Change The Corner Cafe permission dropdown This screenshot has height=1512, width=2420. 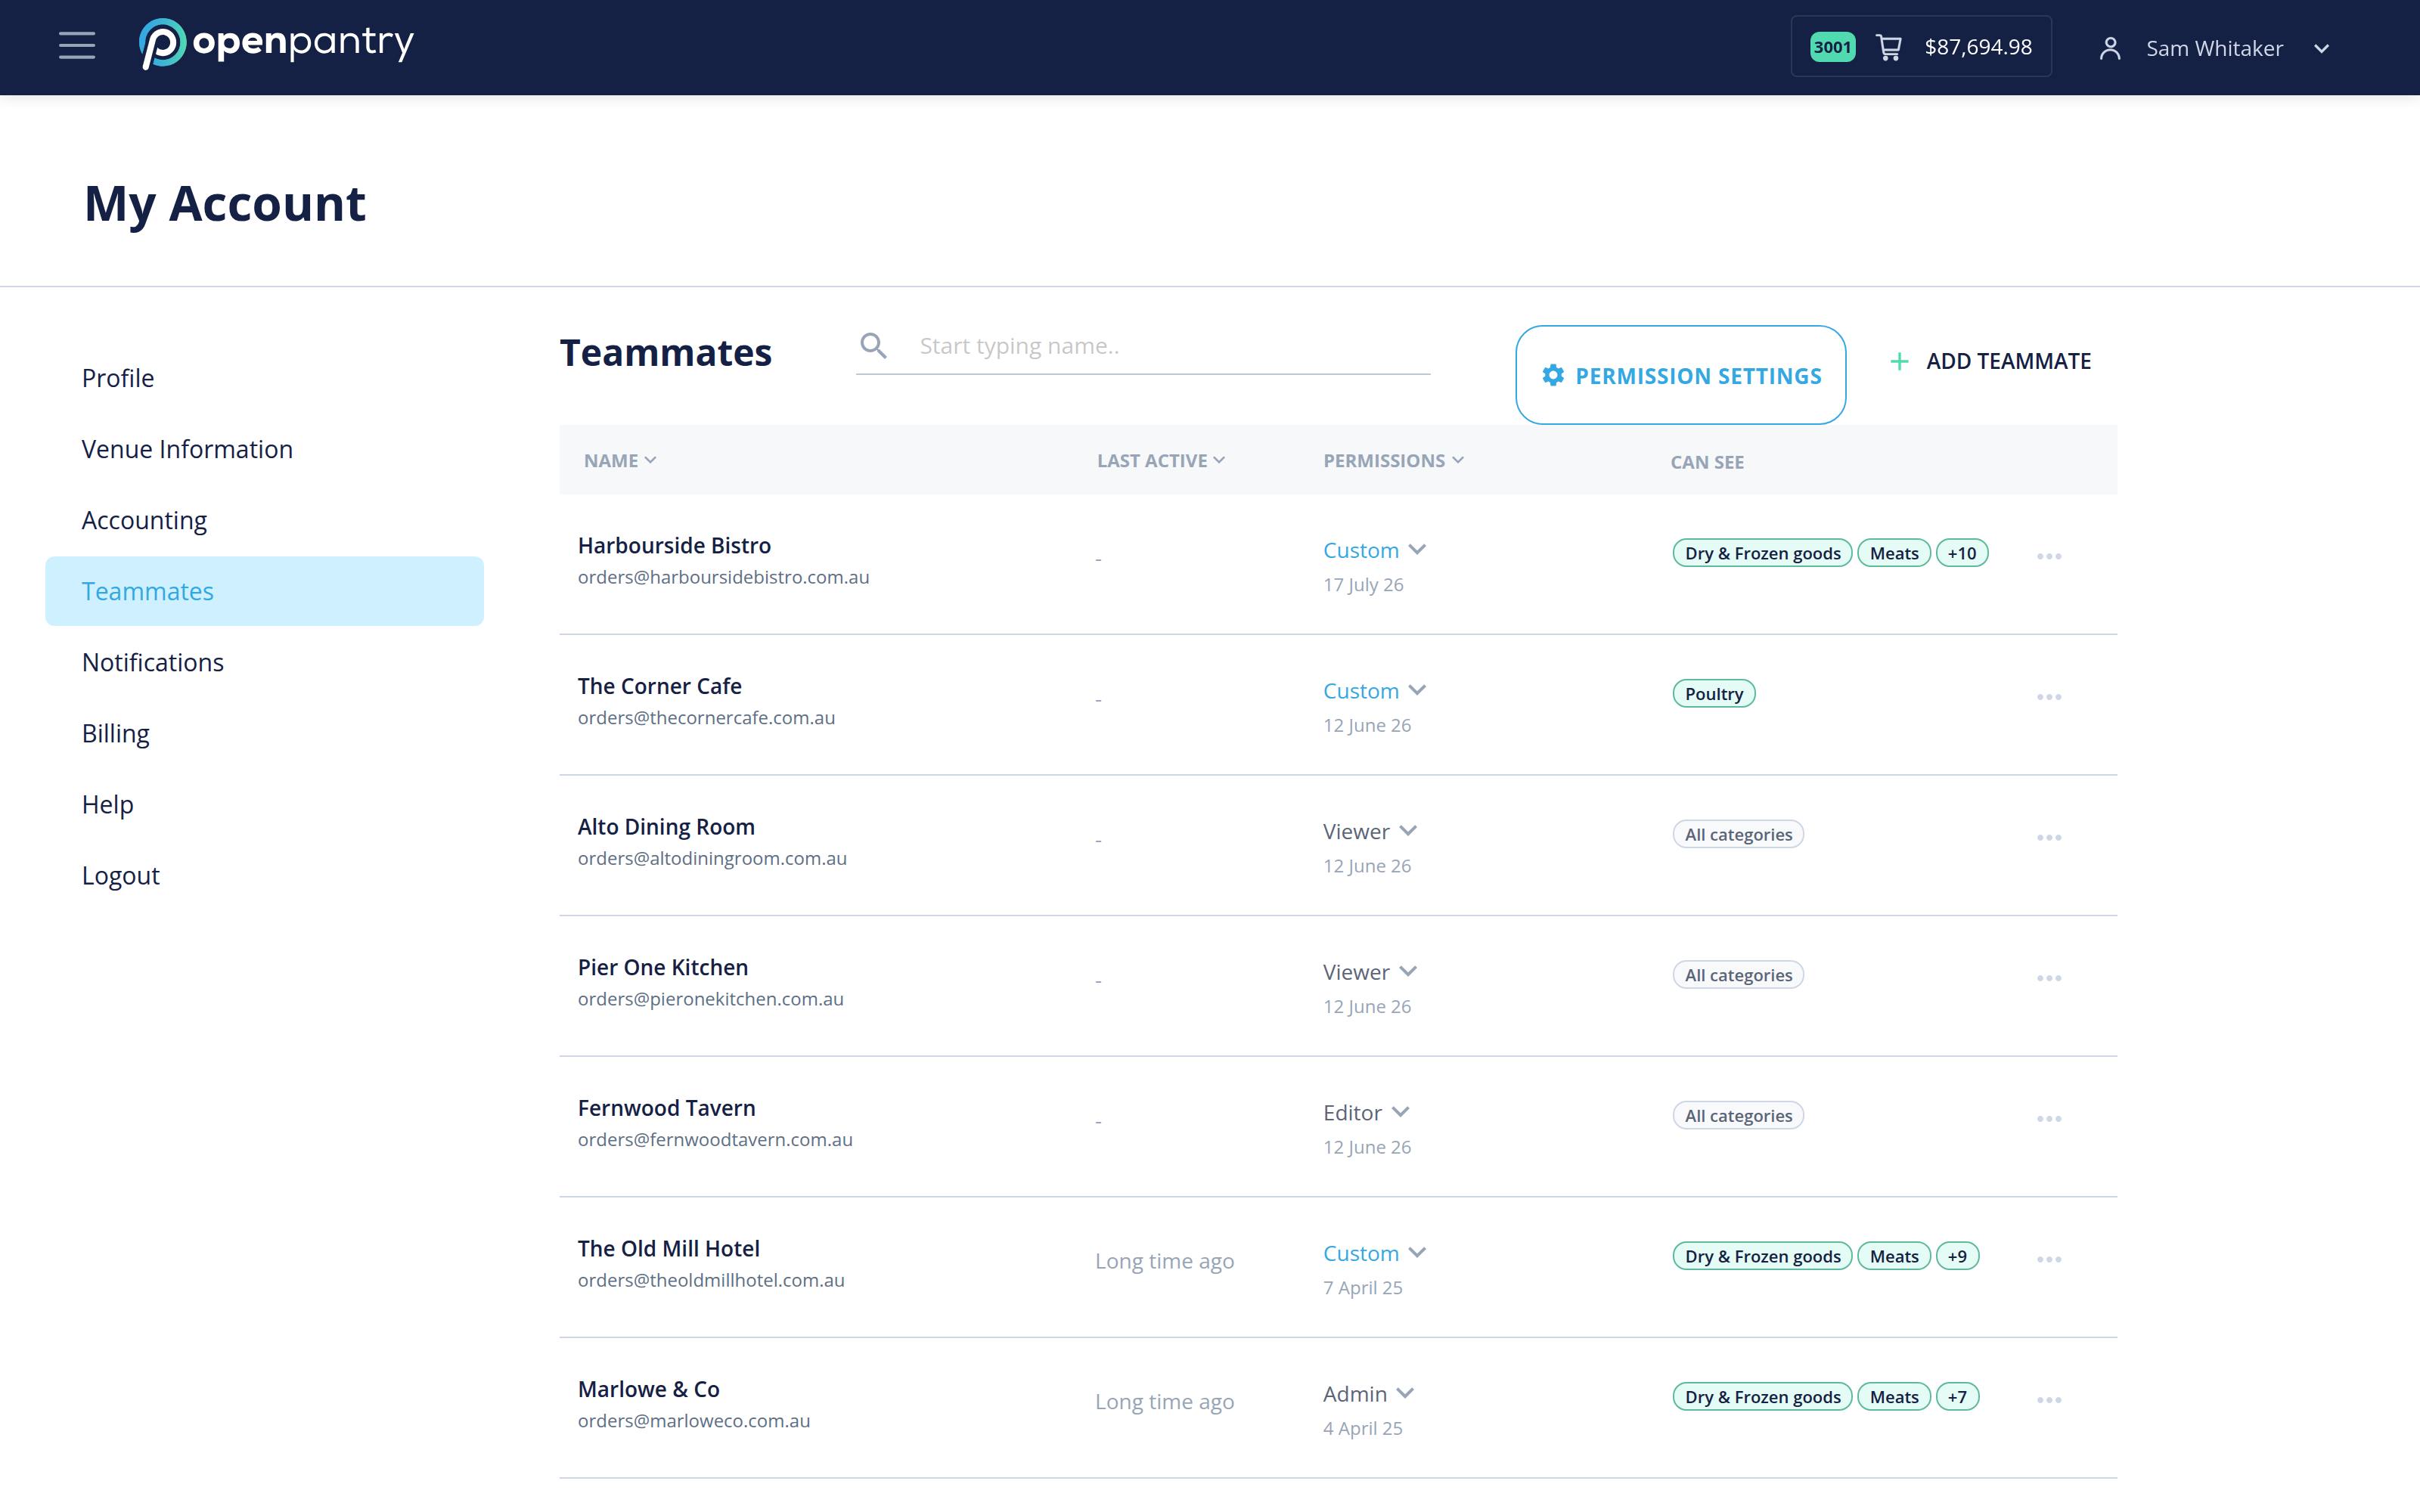pyautogui.click(x=1374, y=691)
